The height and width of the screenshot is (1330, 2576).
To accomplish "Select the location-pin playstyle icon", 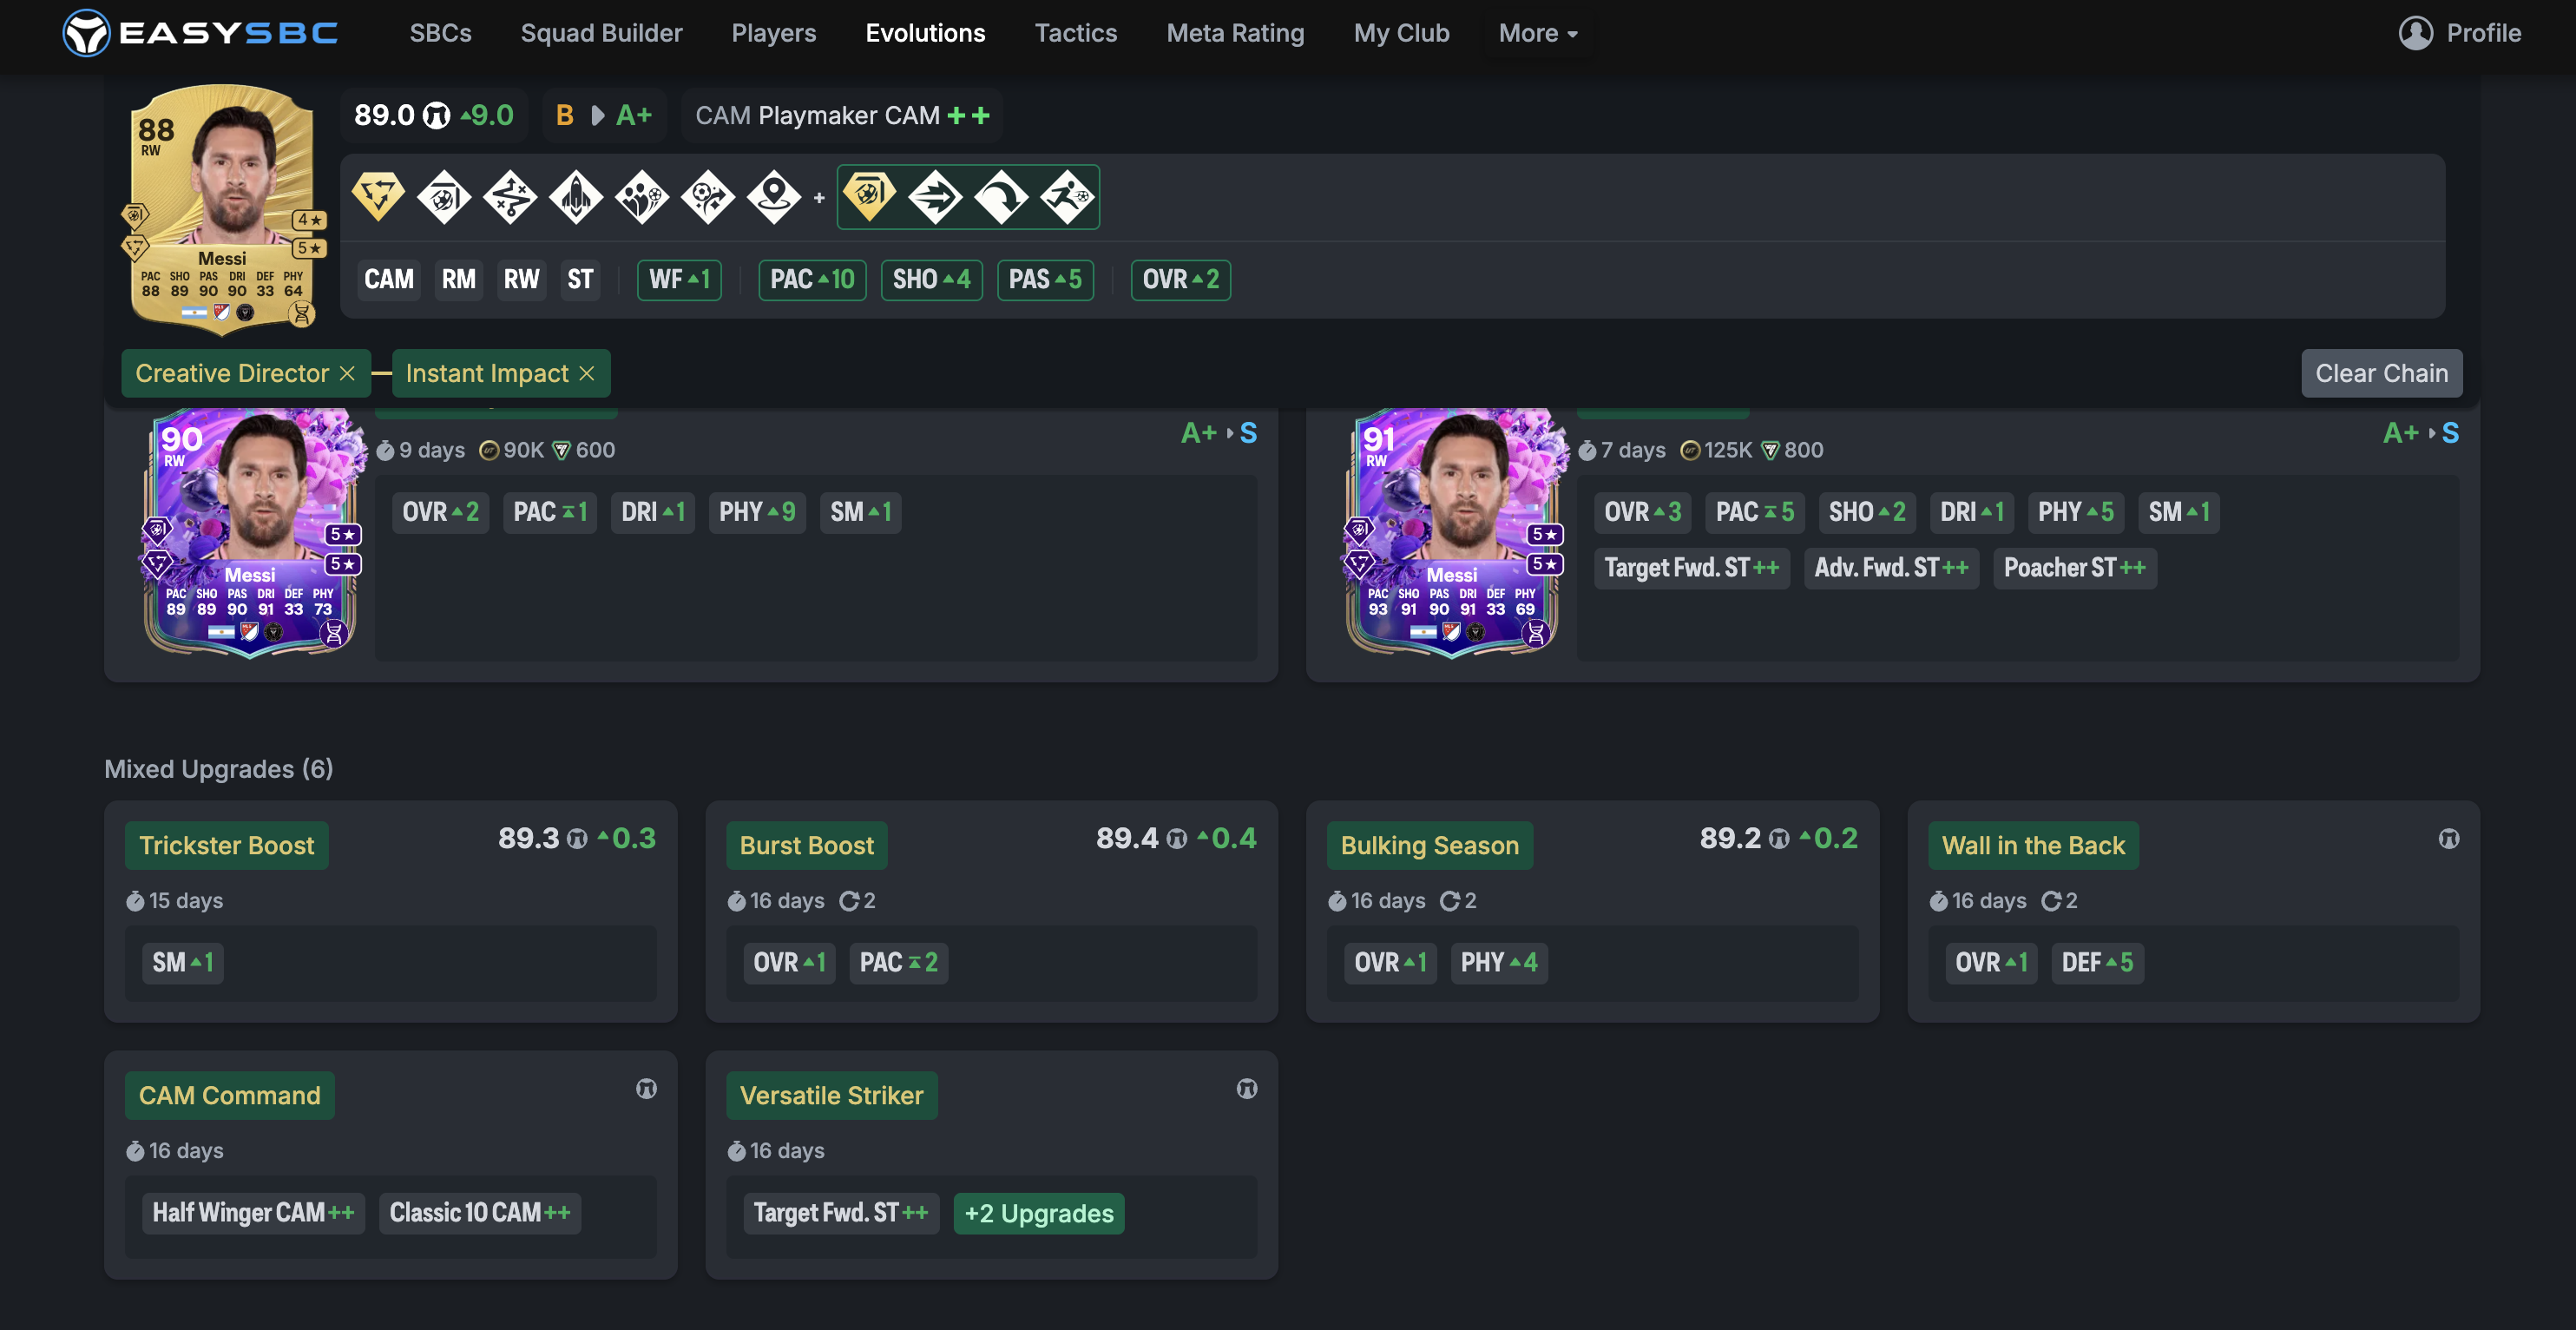I will pyautogui.click(x=773, y=197).
